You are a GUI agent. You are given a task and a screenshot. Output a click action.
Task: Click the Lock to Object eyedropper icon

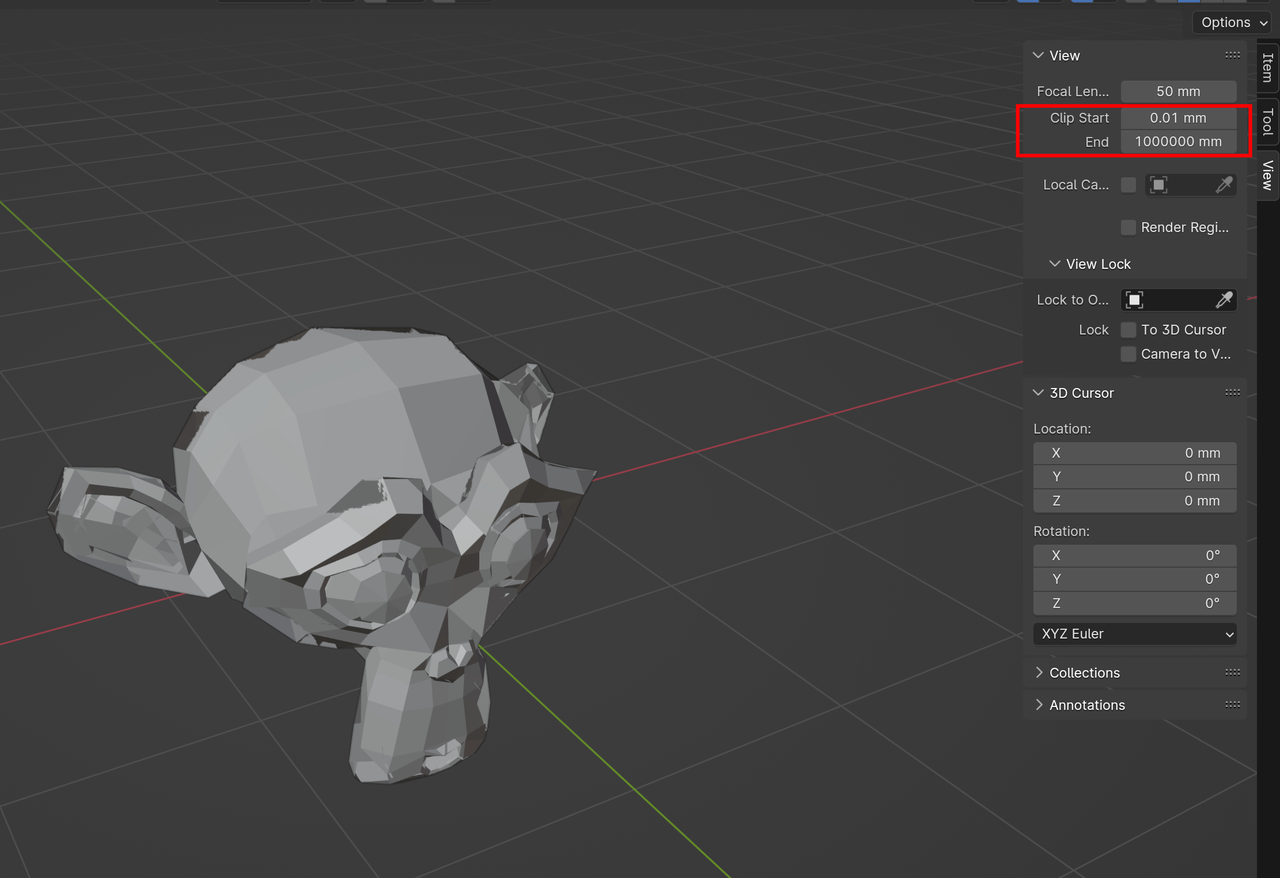(1224, 300)
